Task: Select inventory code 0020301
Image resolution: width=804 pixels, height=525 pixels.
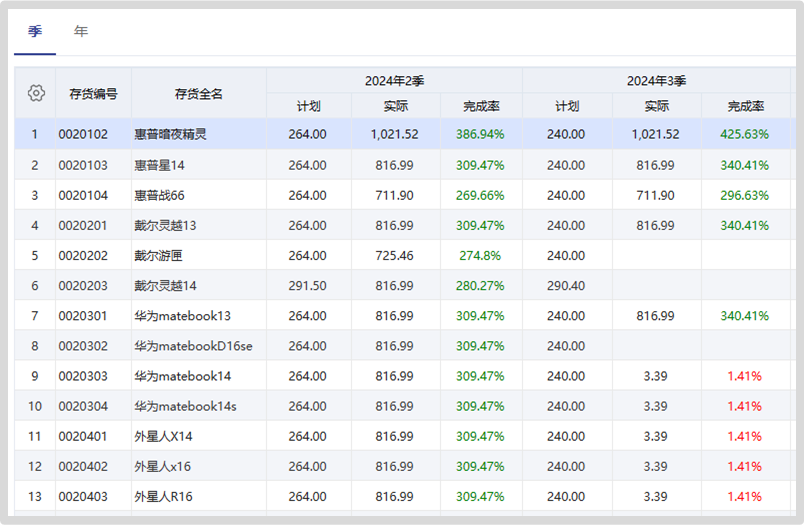Action: (83, 316)
